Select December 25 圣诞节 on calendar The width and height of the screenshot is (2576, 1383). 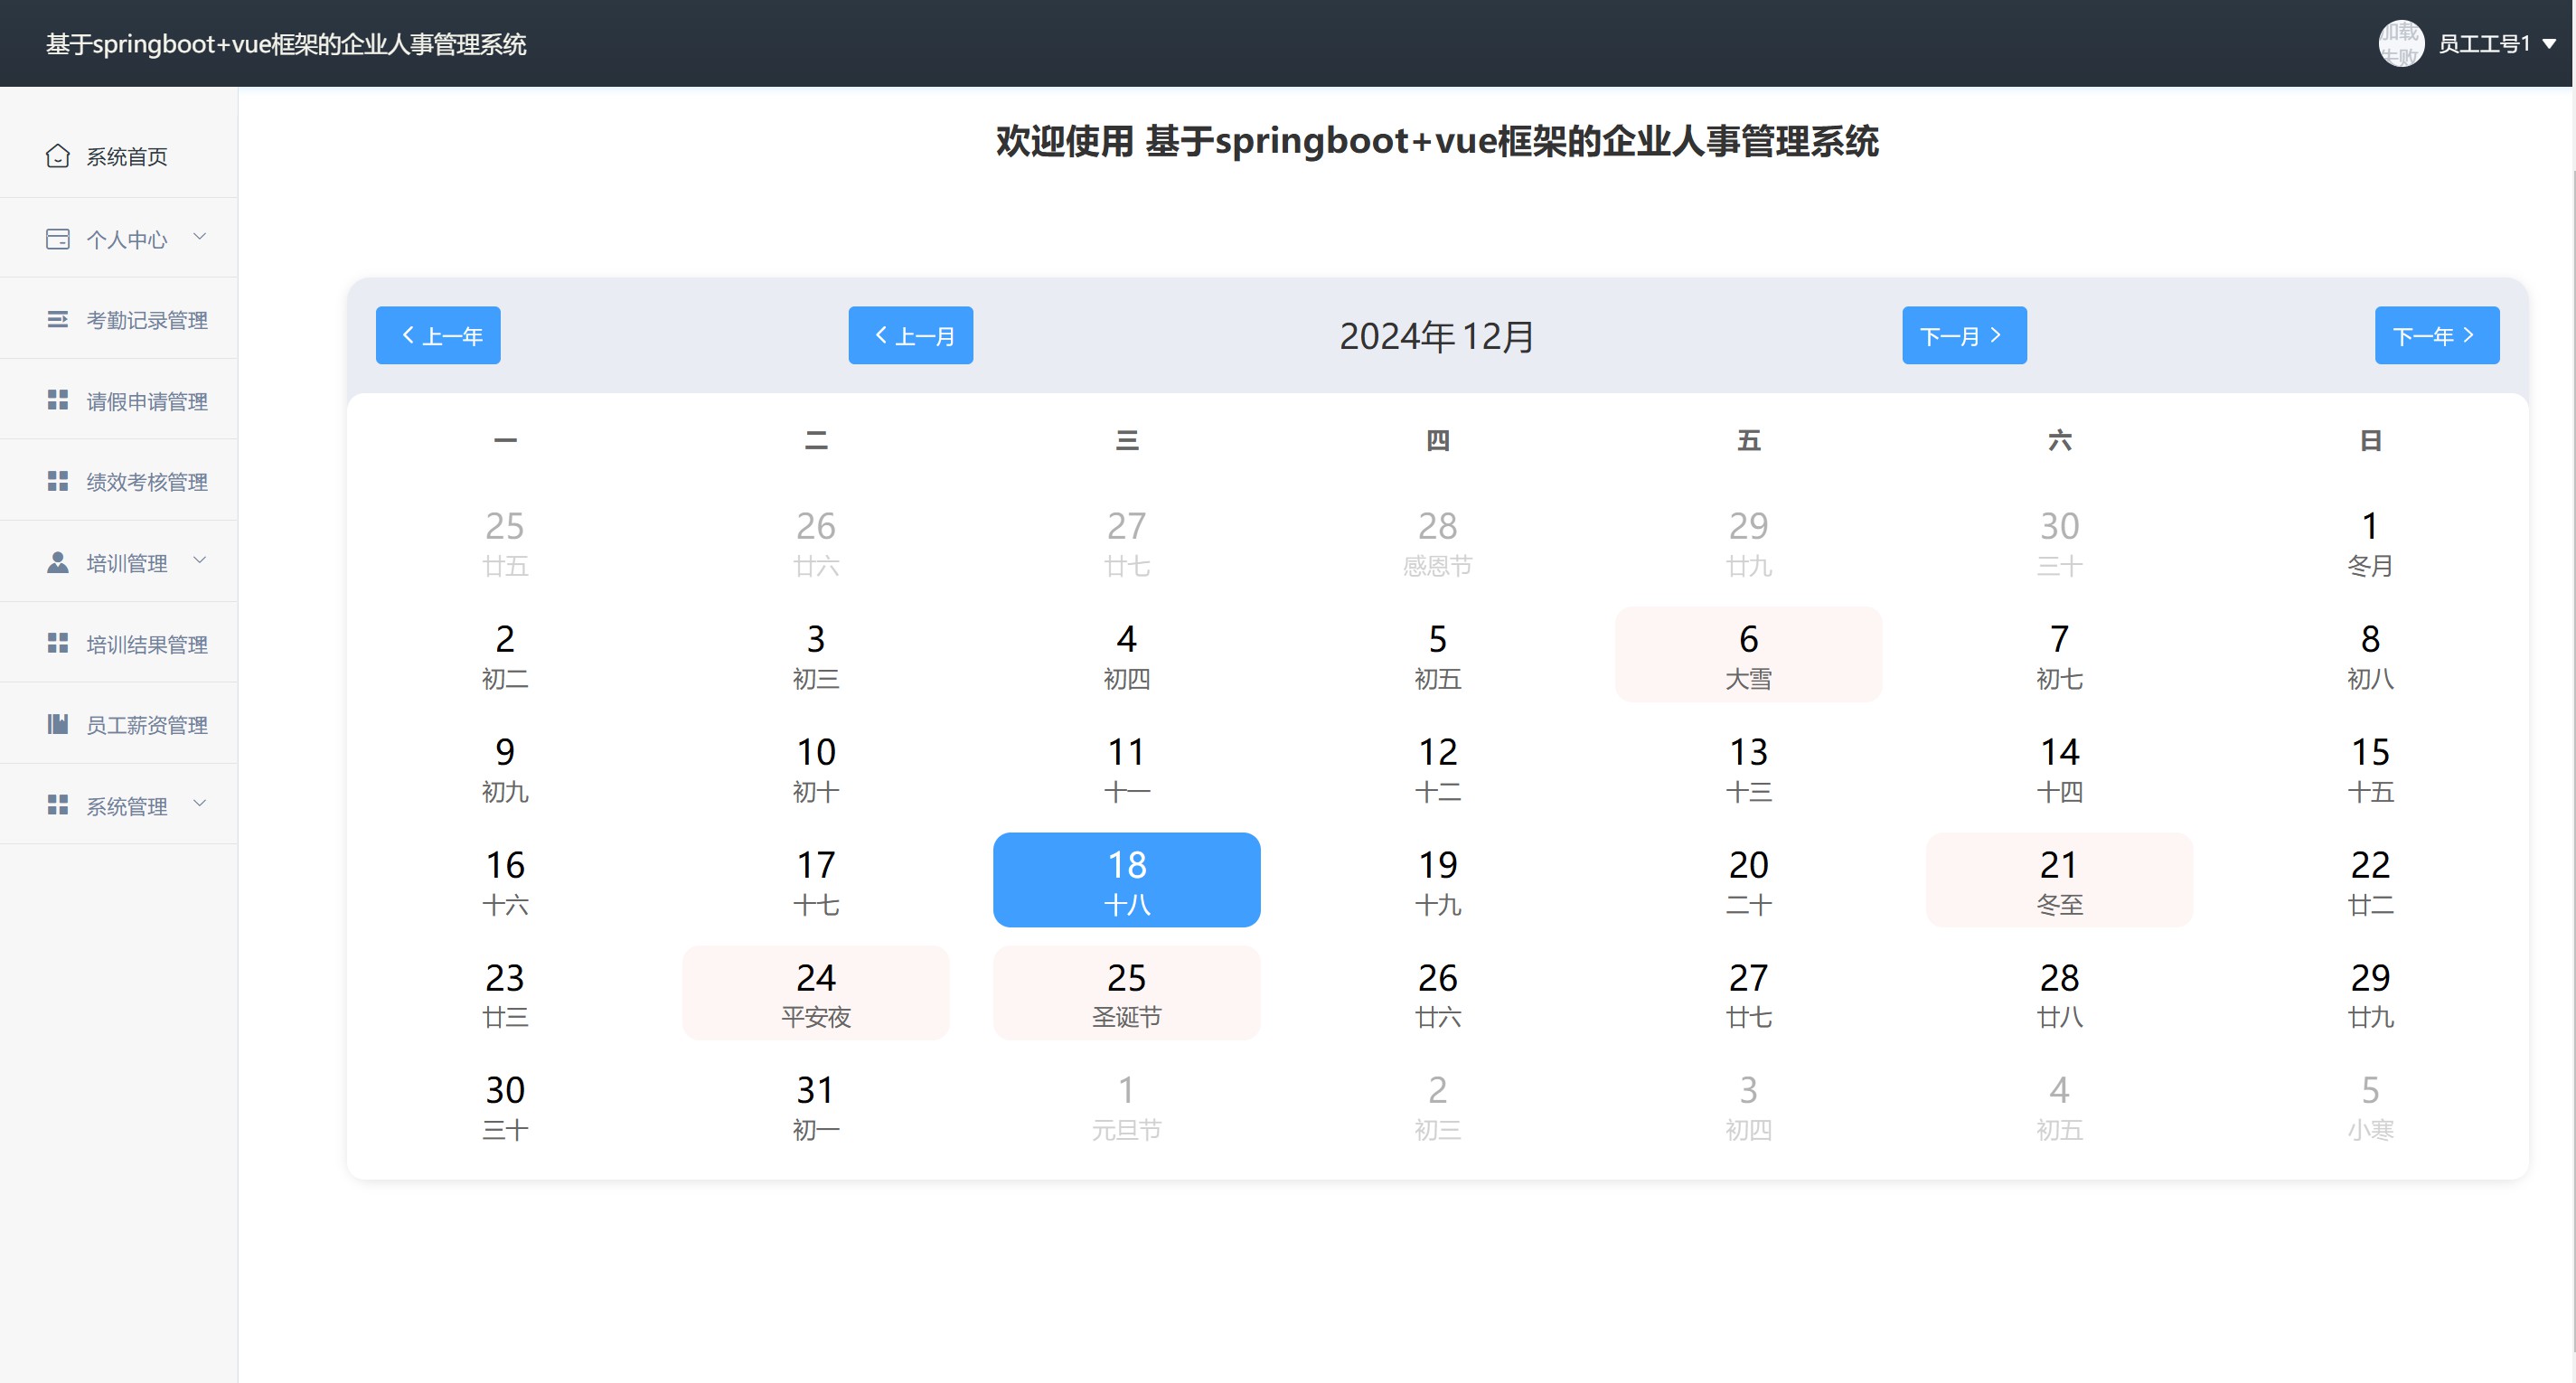1126,993
